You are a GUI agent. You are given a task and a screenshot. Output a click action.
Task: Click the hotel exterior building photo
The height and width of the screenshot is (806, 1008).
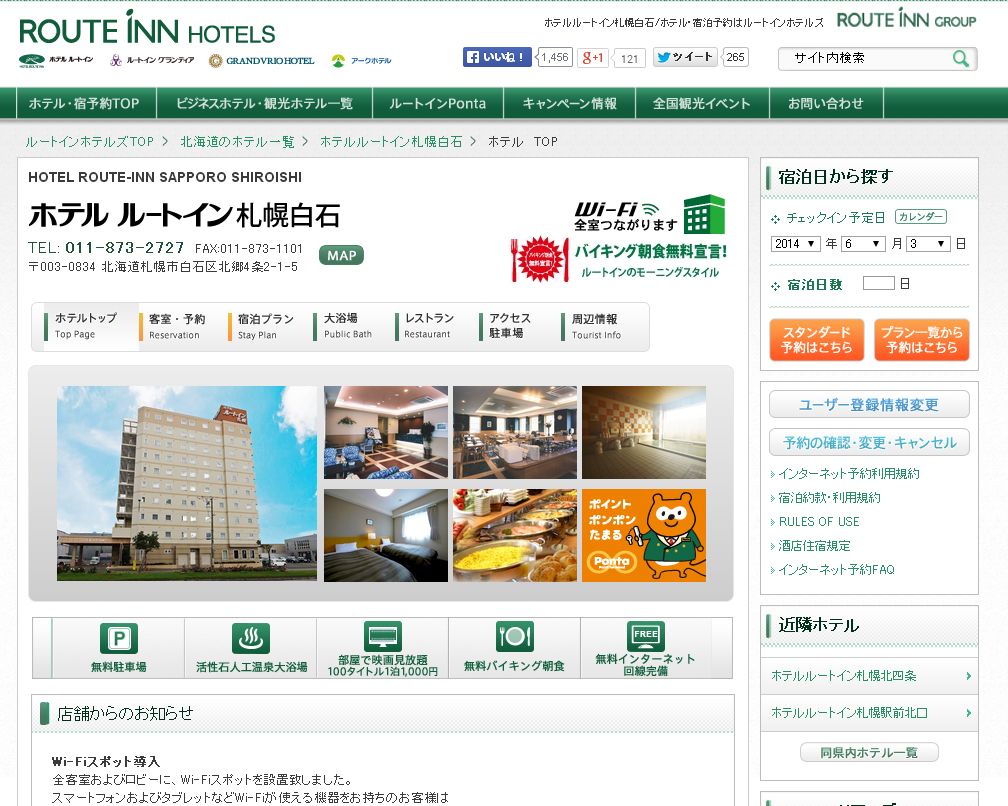click(186, 483)
